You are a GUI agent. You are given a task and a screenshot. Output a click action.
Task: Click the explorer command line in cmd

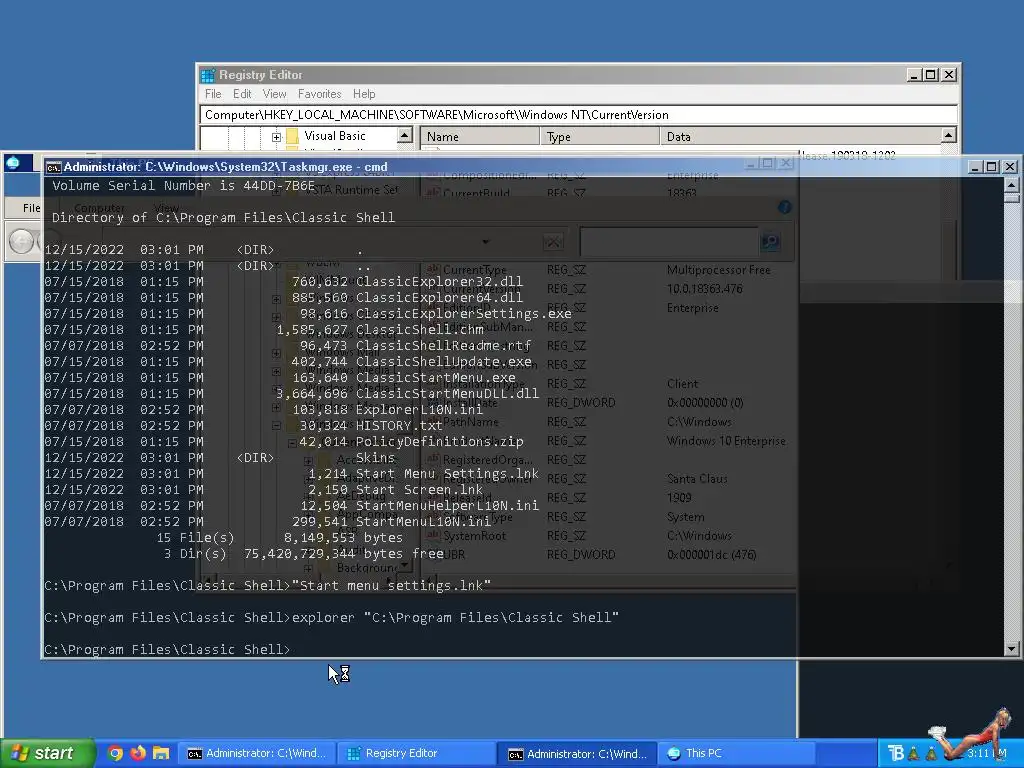pyautogui.click(x=332, y=617)
